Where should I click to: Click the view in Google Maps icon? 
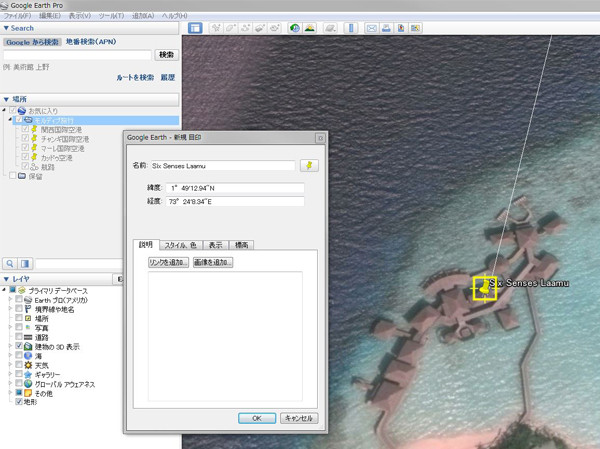coord(415,28)
